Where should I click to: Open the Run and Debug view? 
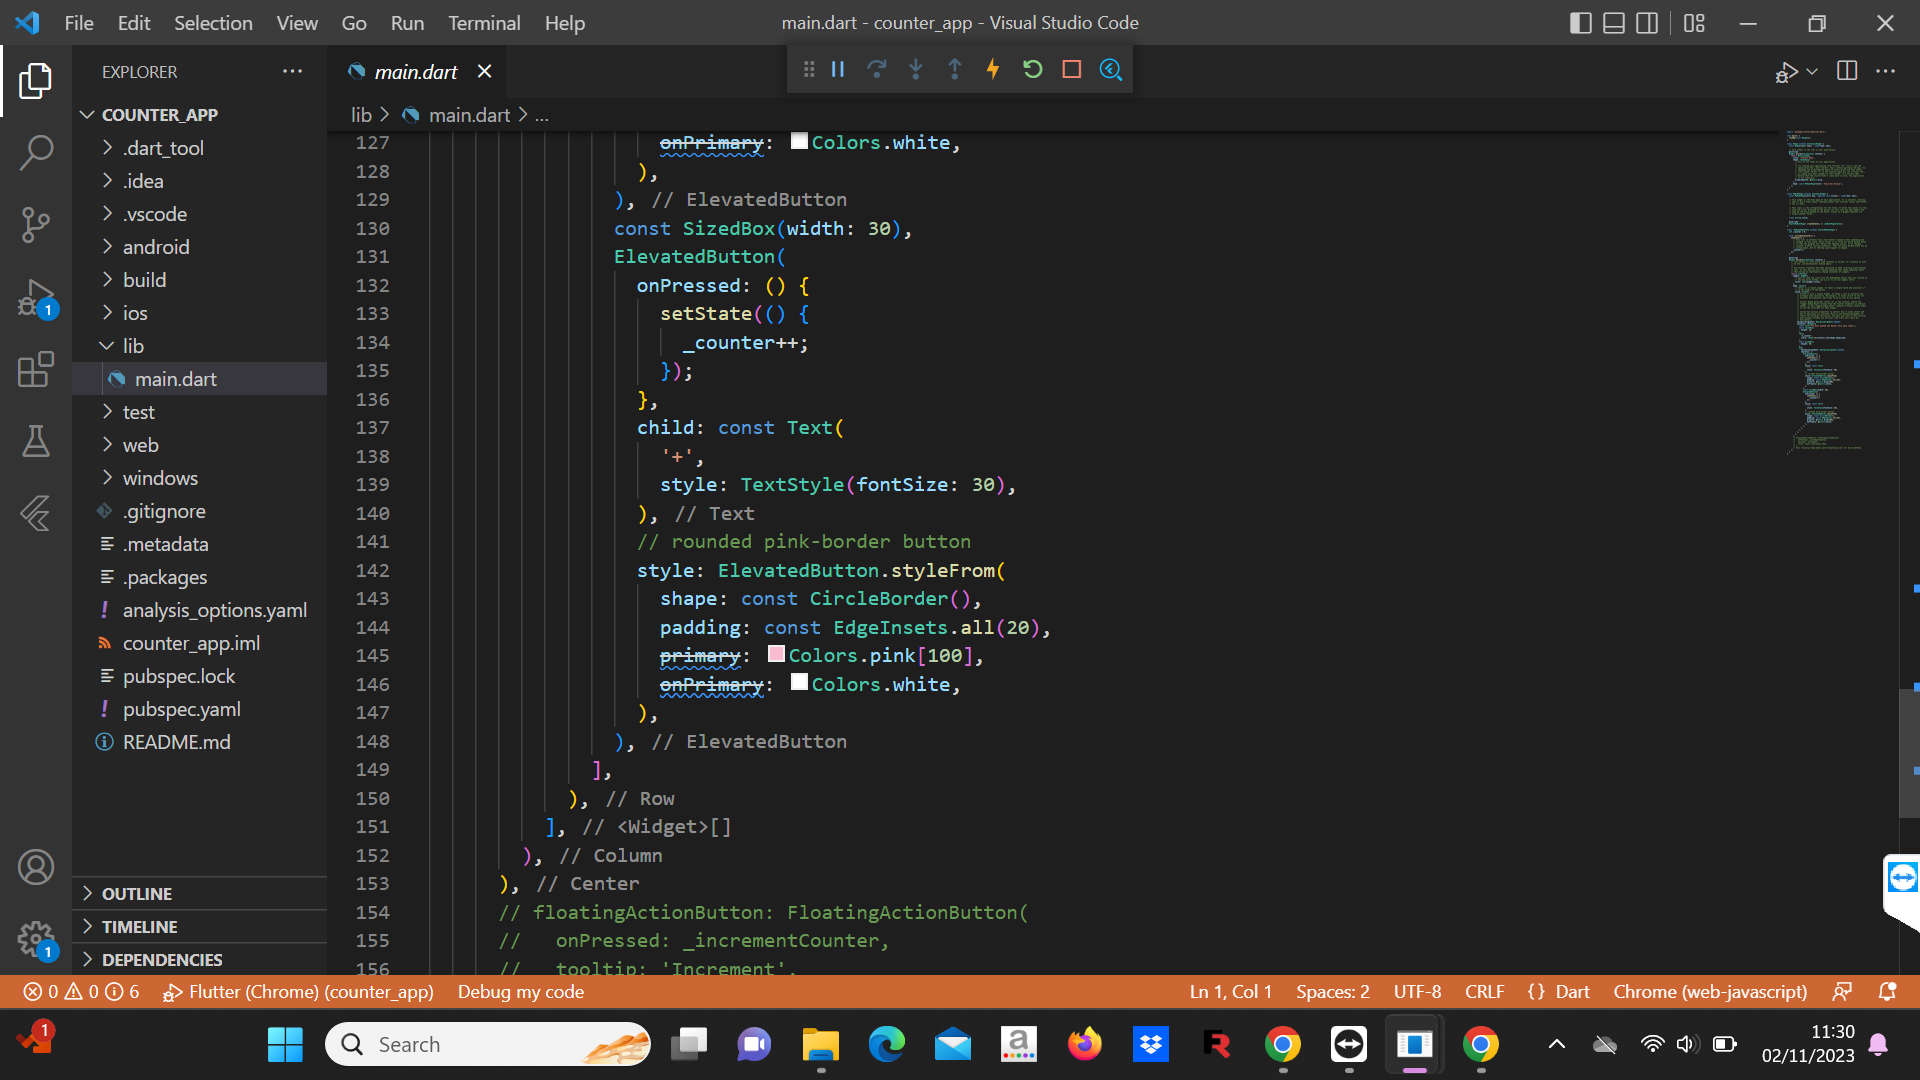coord(36,298)
